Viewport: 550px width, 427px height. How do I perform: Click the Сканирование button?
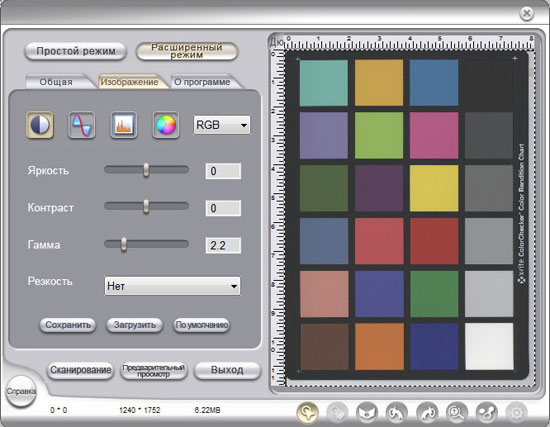(80, 370)
